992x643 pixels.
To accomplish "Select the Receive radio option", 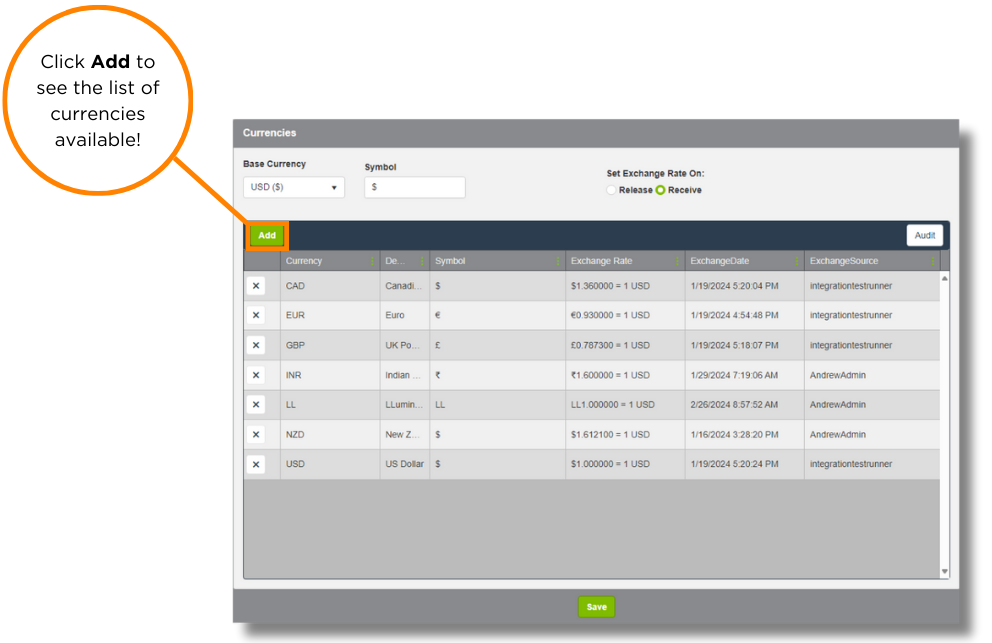I will [661, 190].
